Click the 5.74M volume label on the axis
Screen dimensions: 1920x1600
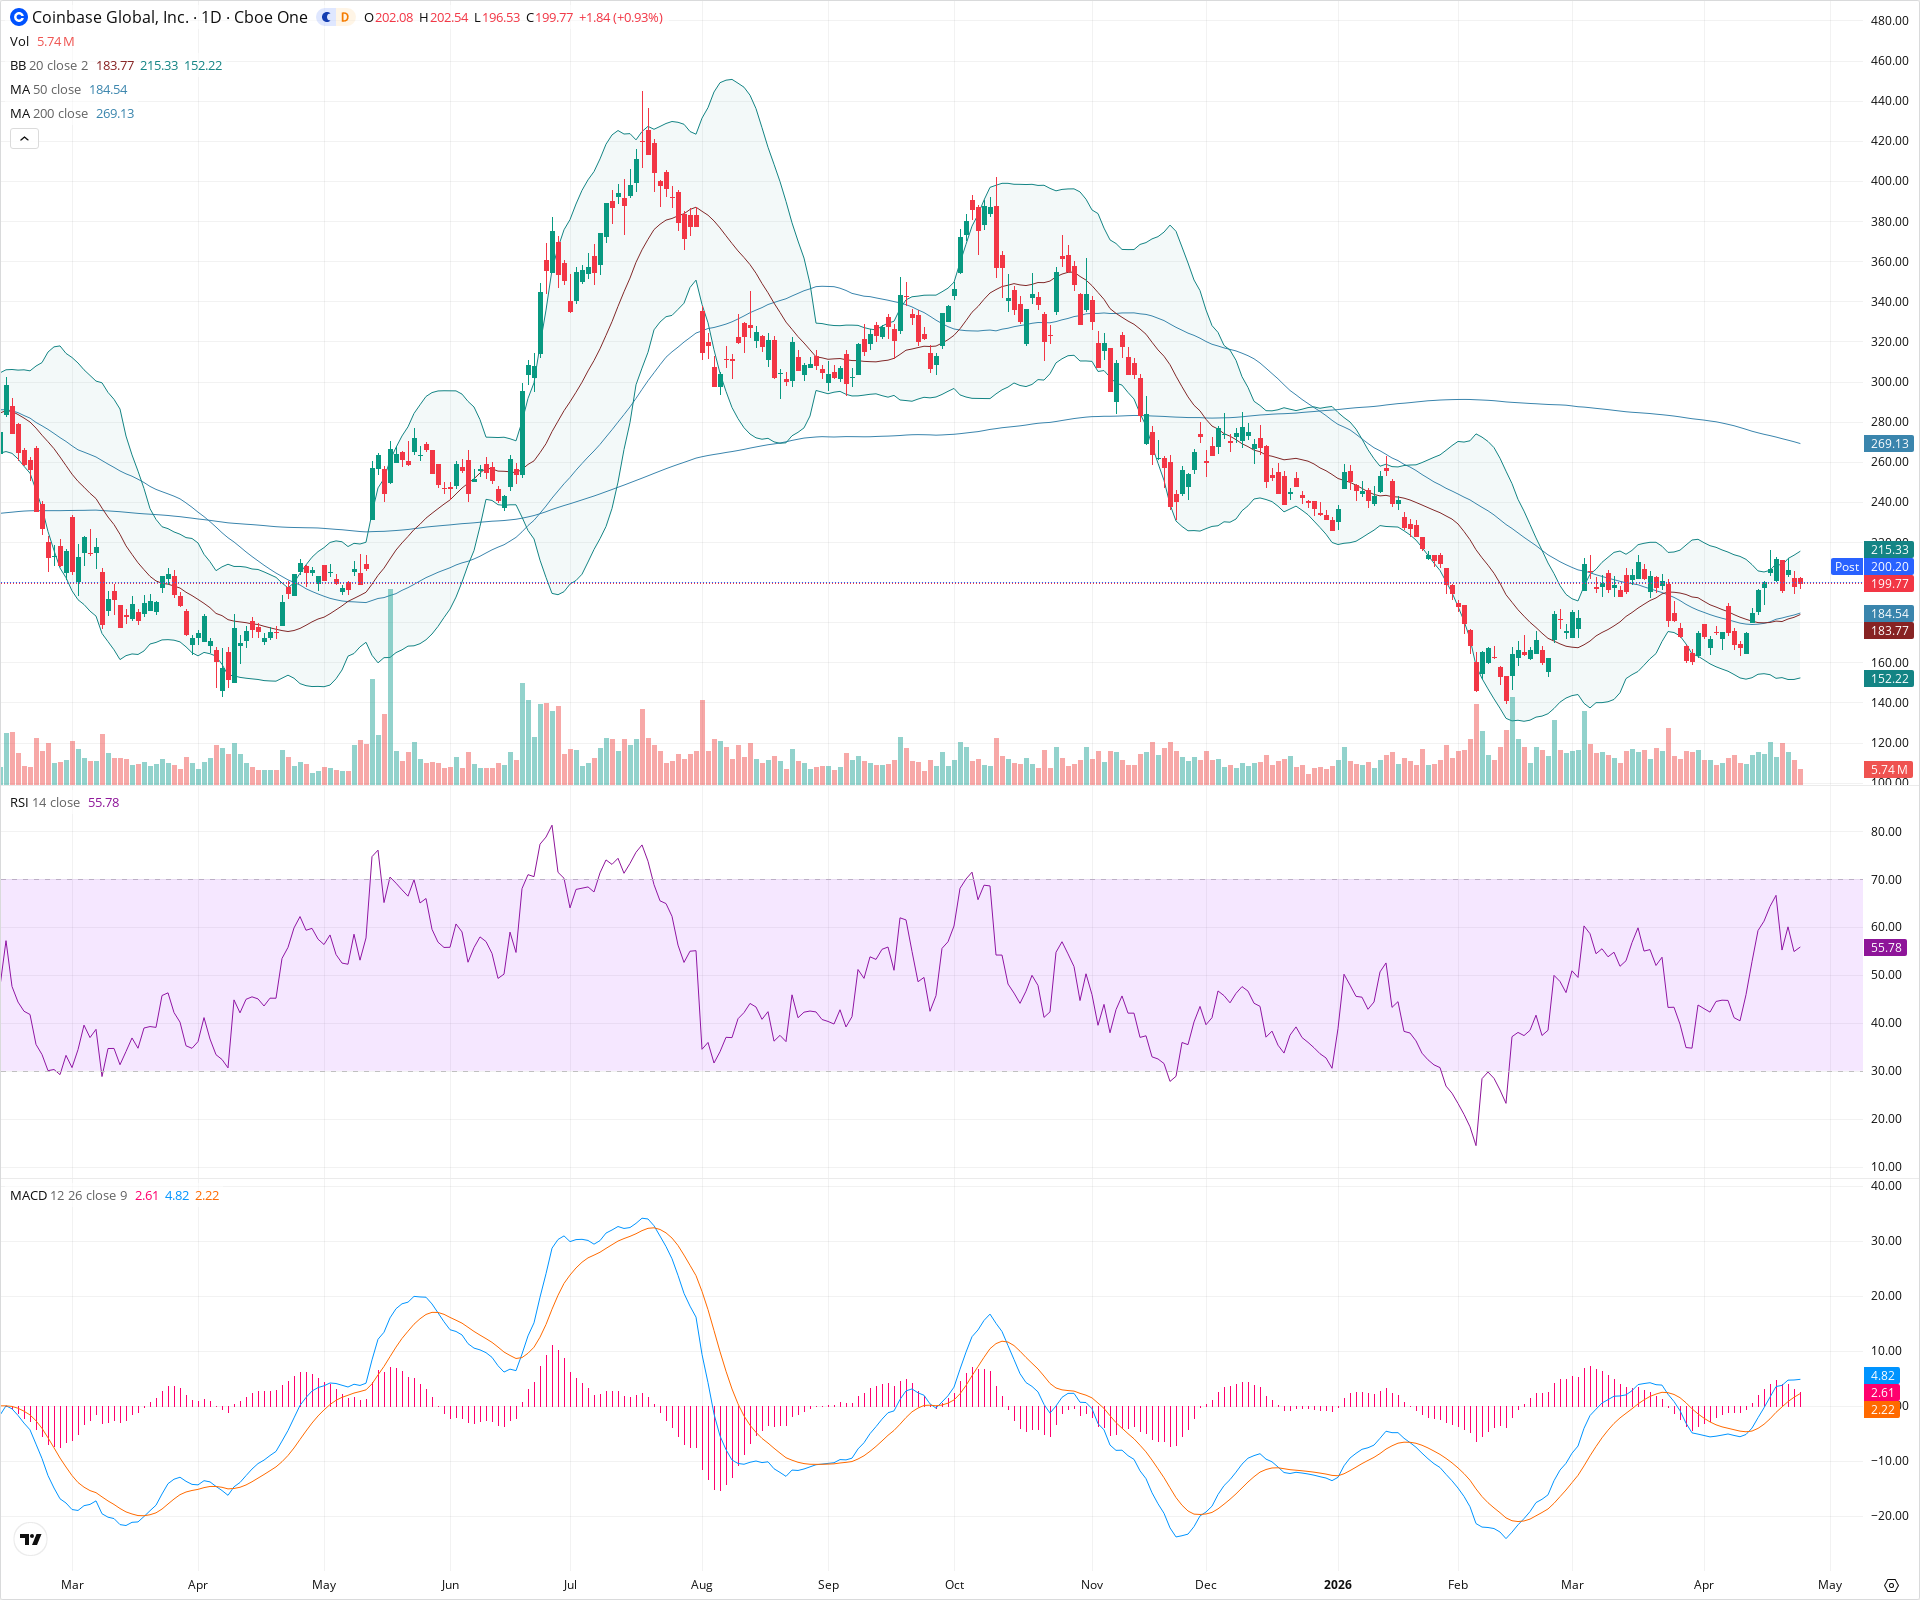1888,771
